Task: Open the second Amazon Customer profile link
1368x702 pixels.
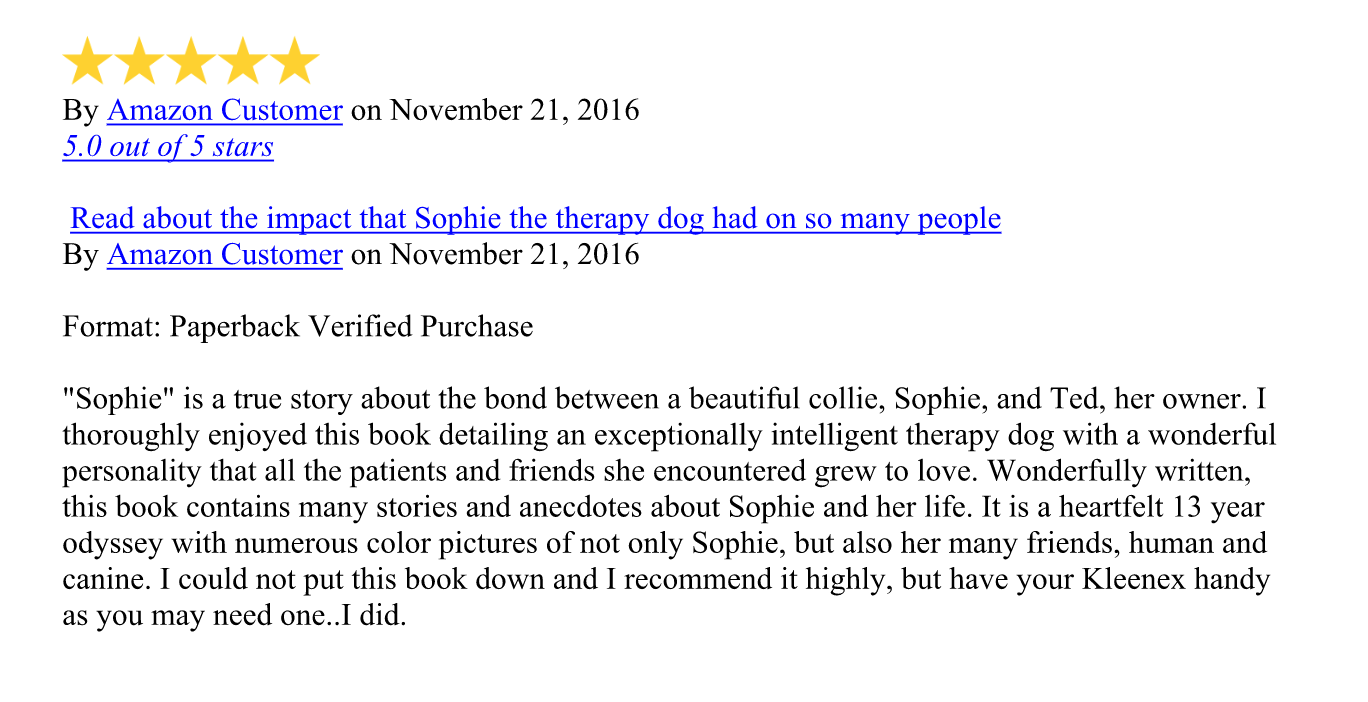Action: (x=225, y=255)
